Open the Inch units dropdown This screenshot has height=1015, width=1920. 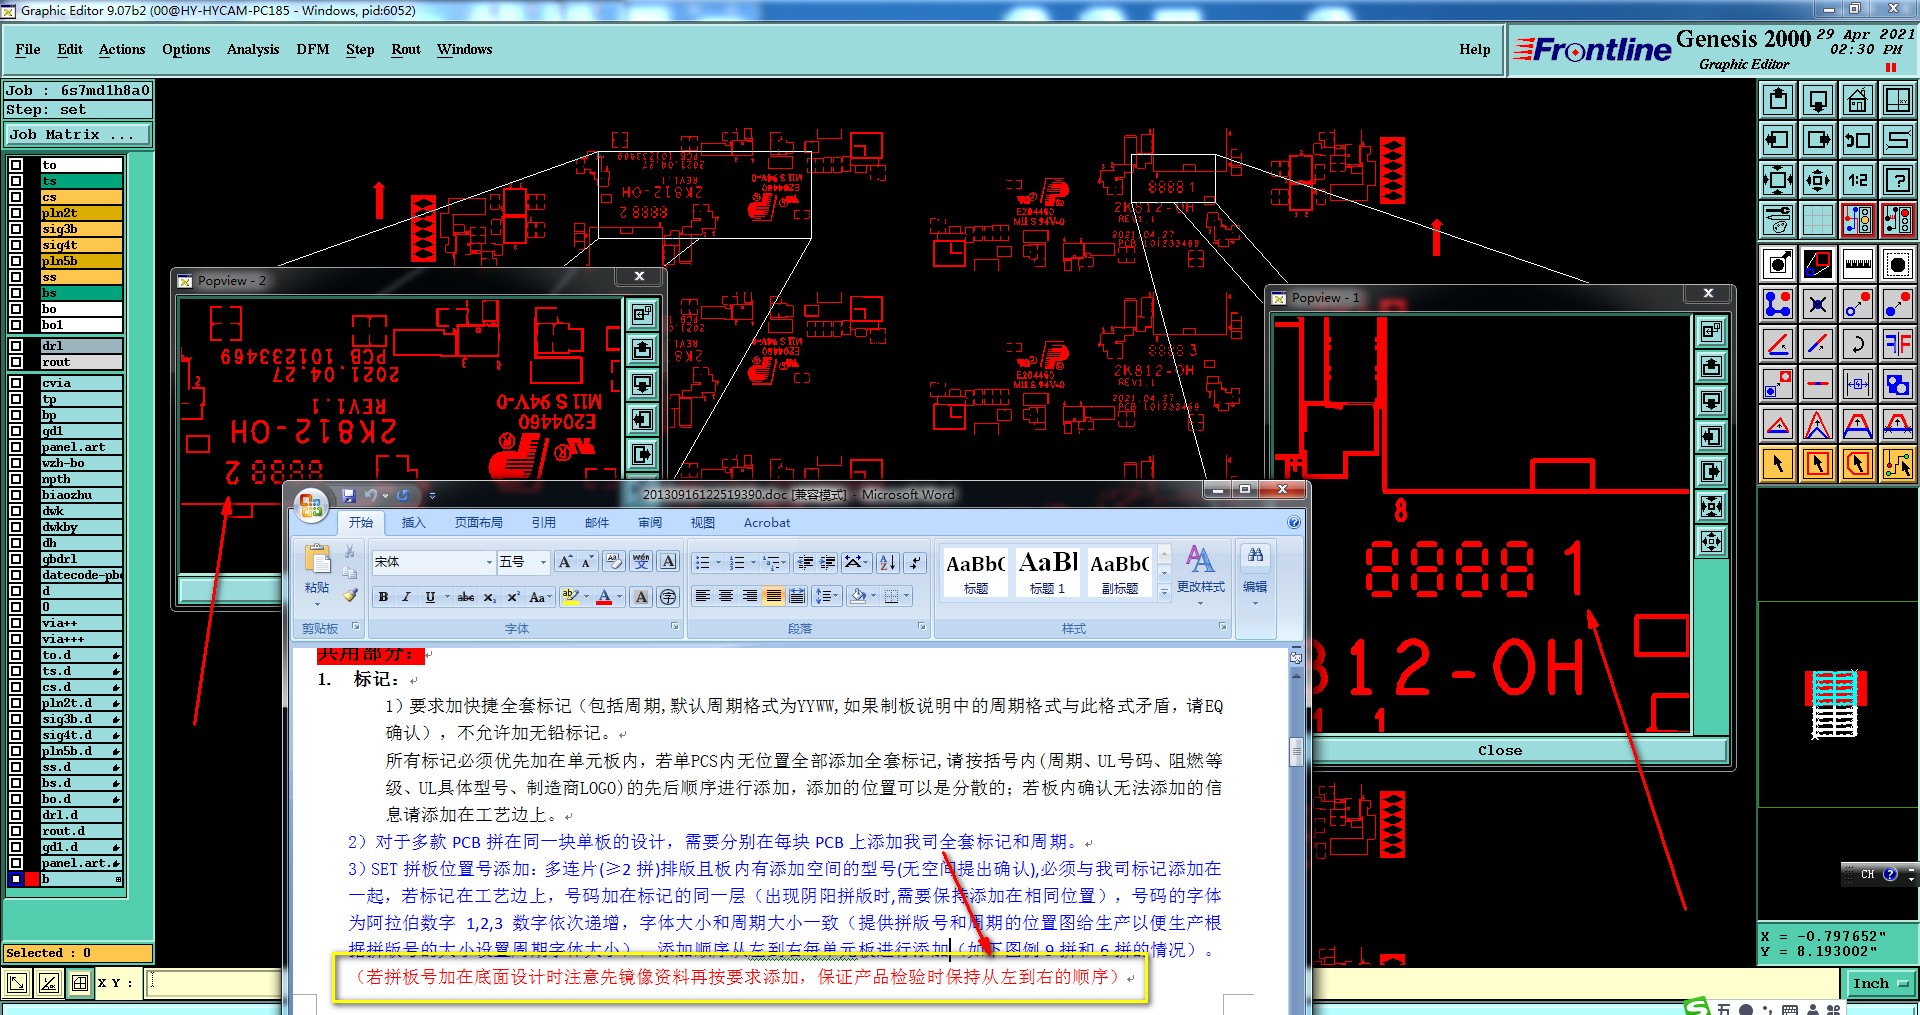click(x=1884, y=984)
